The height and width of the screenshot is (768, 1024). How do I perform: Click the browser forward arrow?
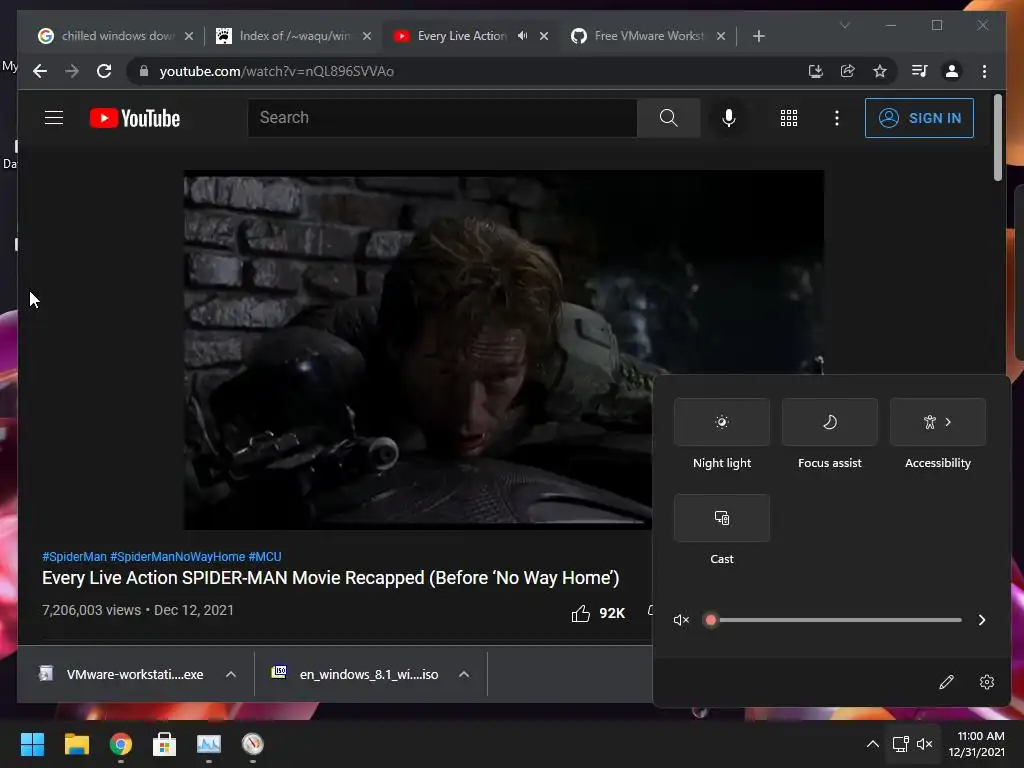[72, 71]
